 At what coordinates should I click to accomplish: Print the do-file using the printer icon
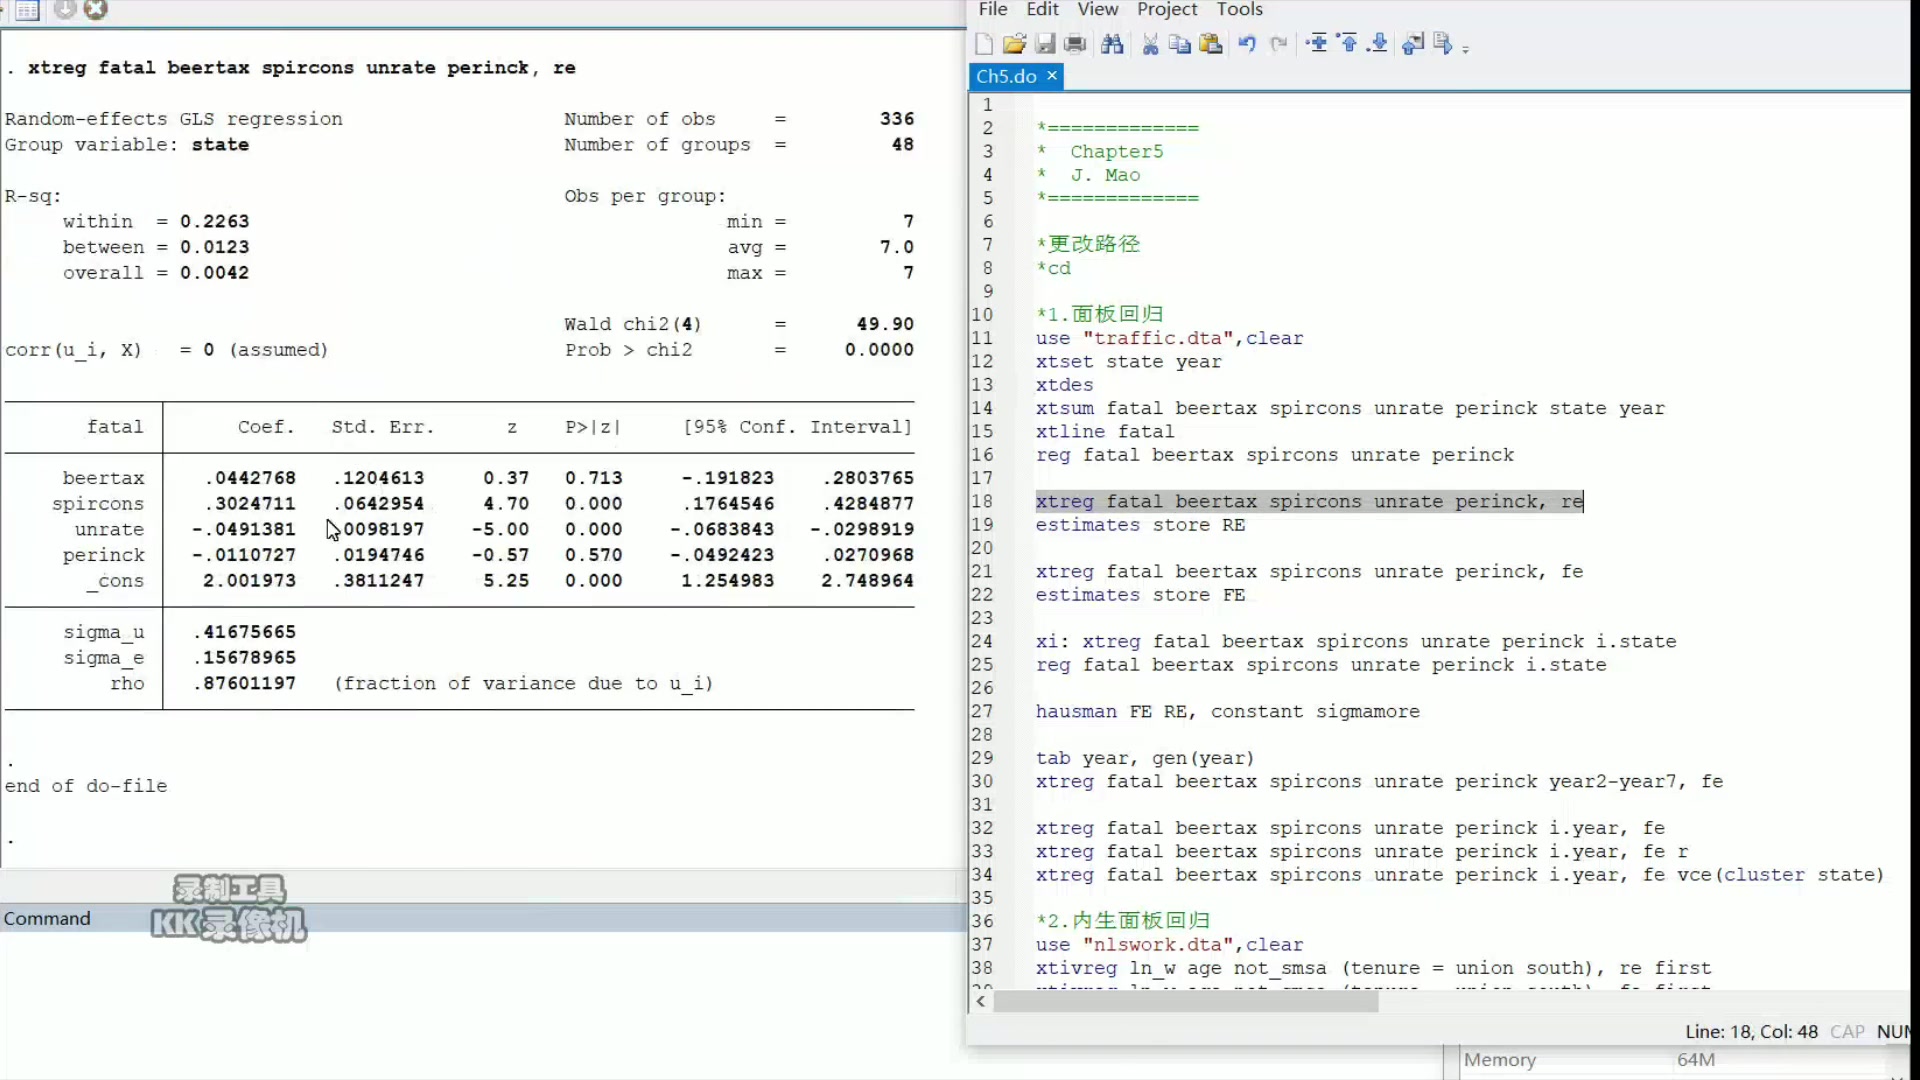click(x=1075, y=44)
